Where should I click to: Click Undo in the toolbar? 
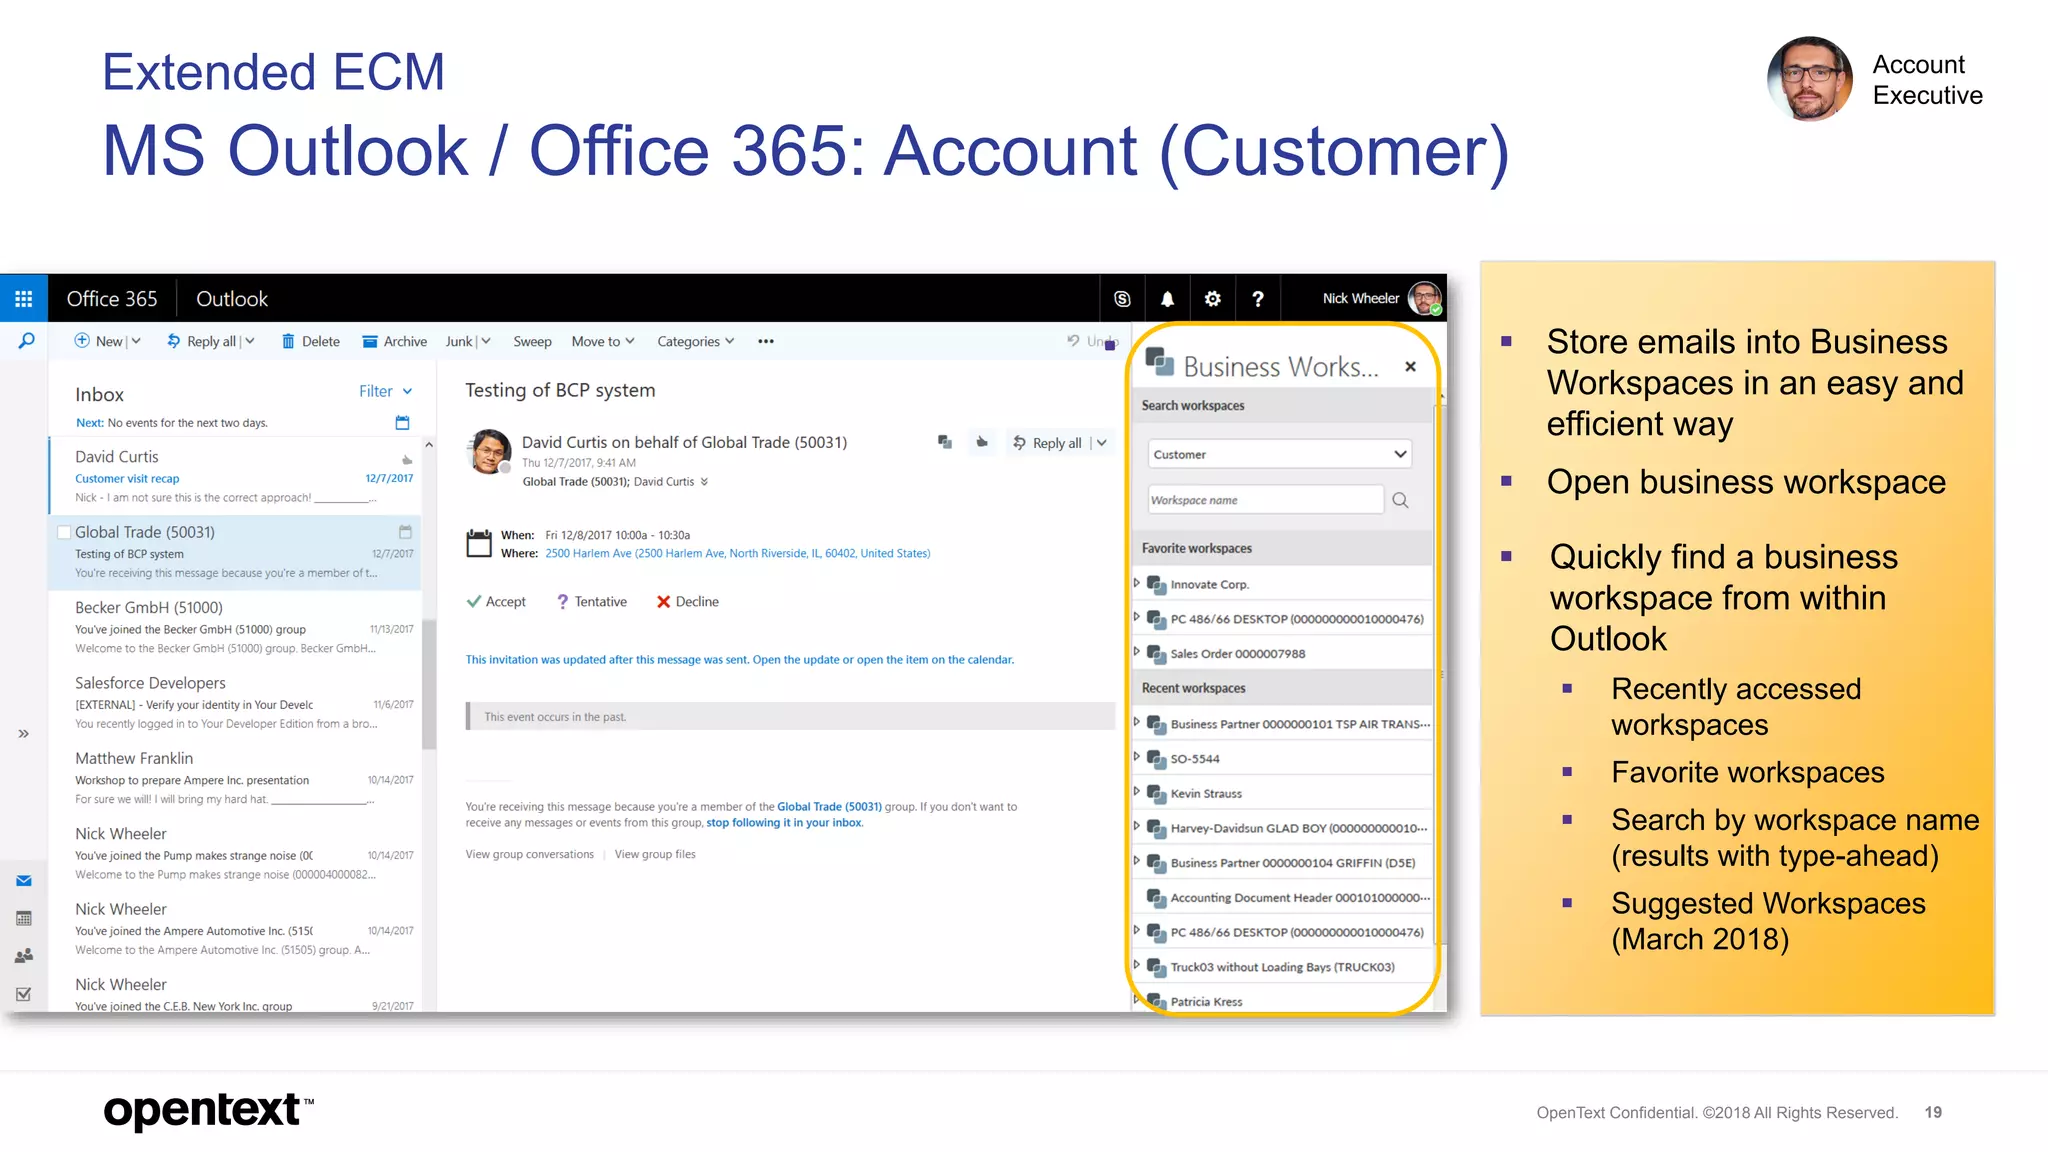[x=1091, y=341]
